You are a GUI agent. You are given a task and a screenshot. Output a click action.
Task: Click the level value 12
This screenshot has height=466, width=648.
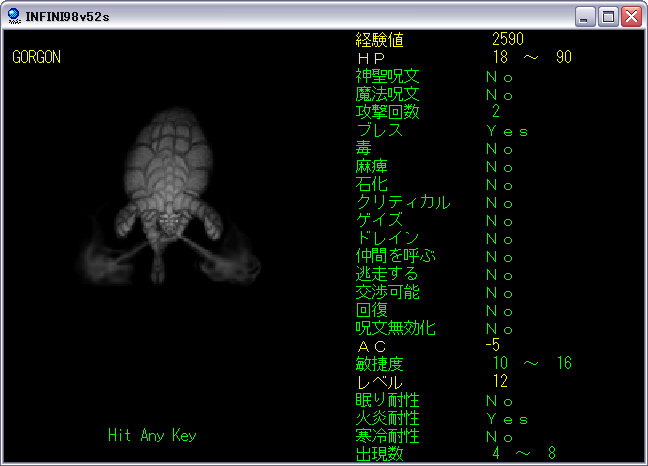click(500, 381)
